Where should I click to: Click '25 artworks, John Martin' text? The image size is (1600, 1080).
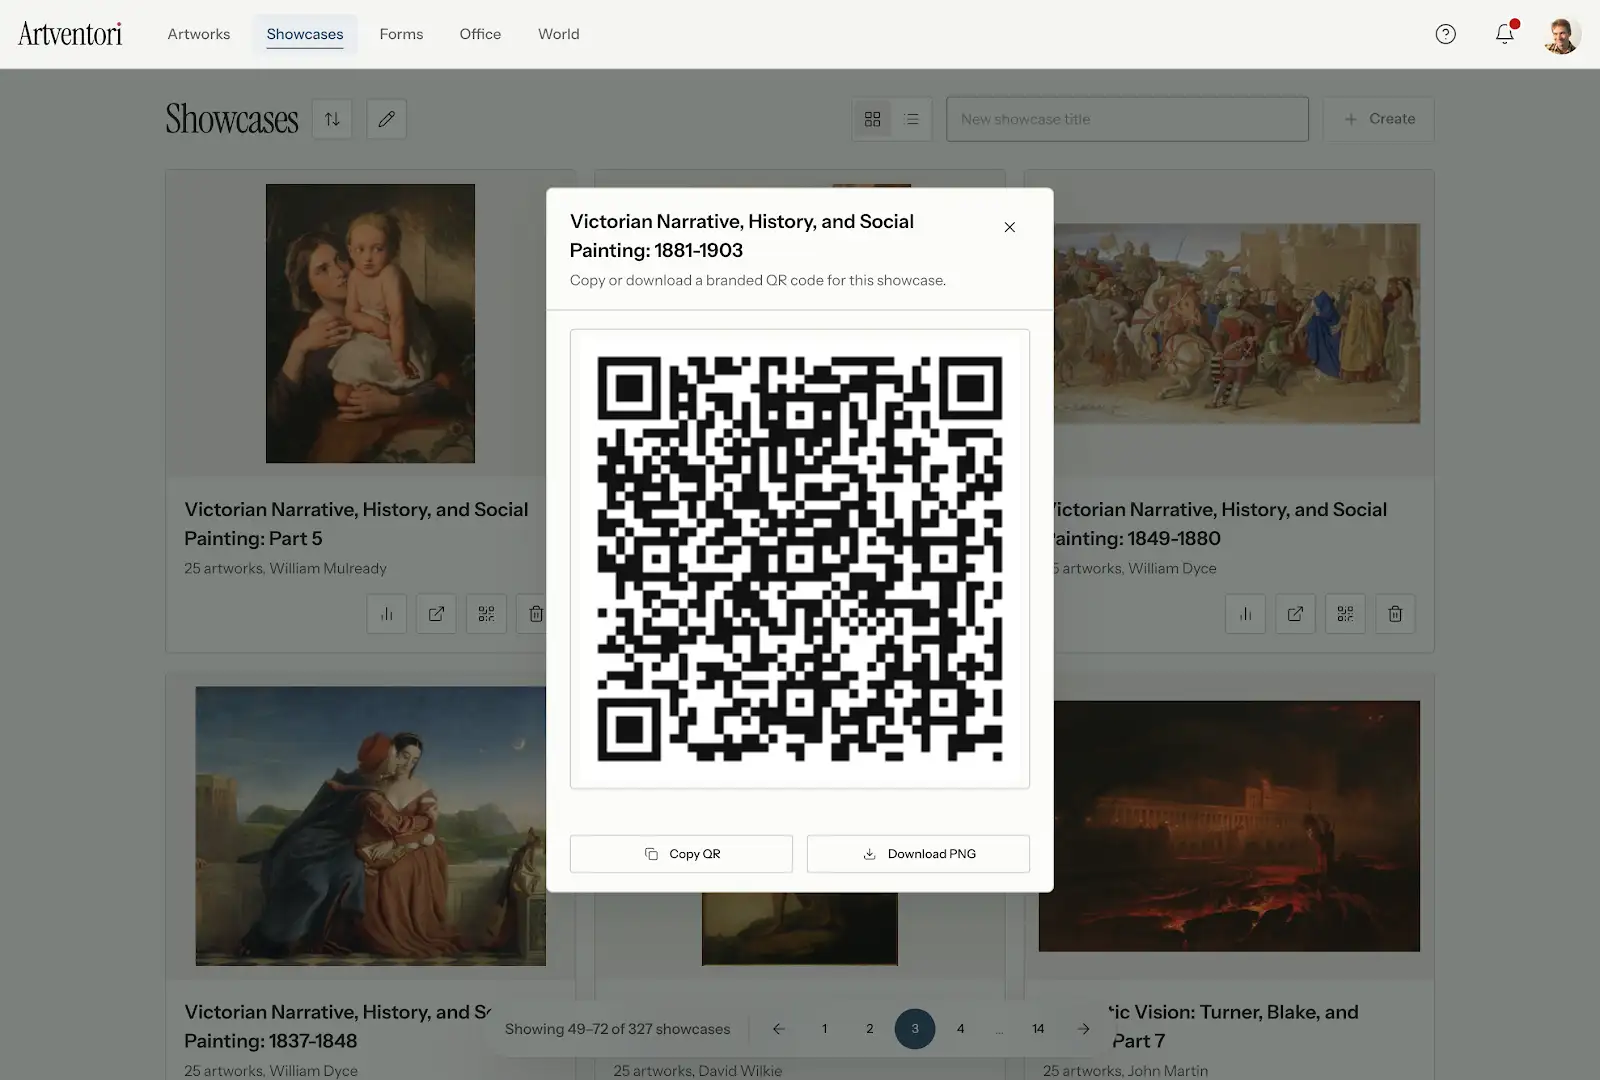tap(1126, 1071)
